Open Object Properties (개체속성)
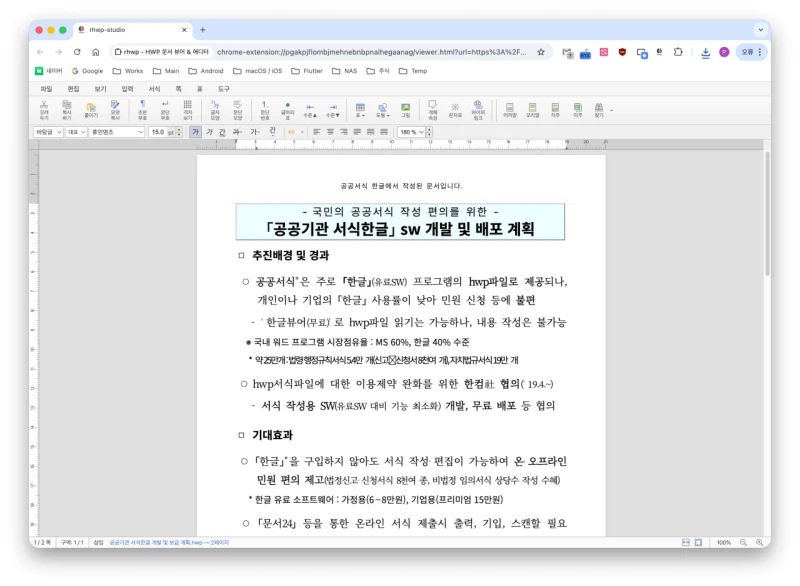The height and width of the screenshot is (586, 800). (x=433, y=110)
